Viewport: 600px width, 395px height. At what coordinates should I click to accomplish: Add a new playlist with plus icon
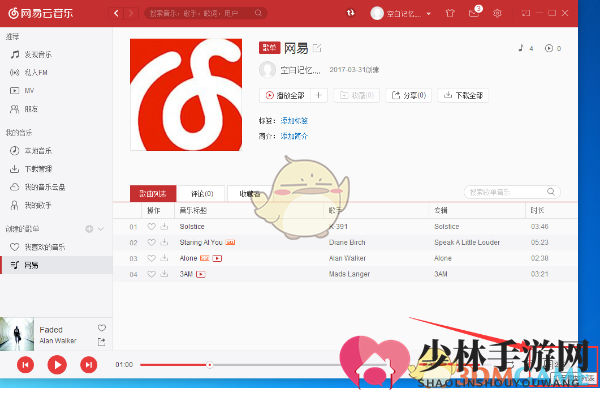[x=89, y=229]
